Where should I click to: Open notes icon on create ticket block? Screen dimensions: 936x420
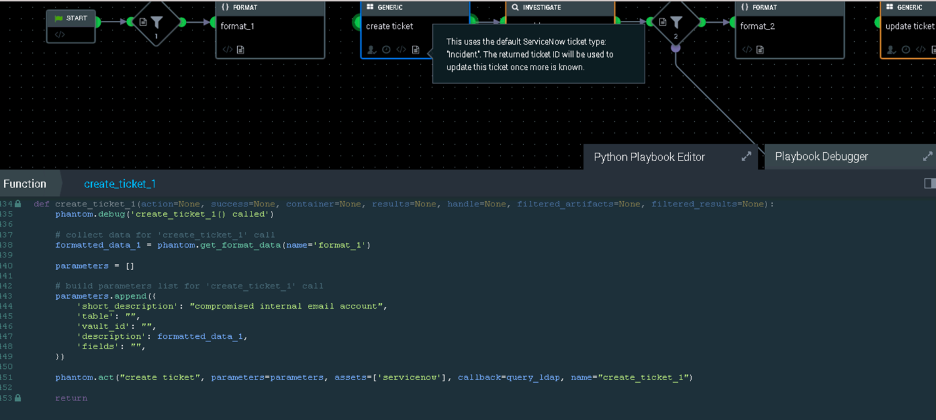(x=416, y=49)
